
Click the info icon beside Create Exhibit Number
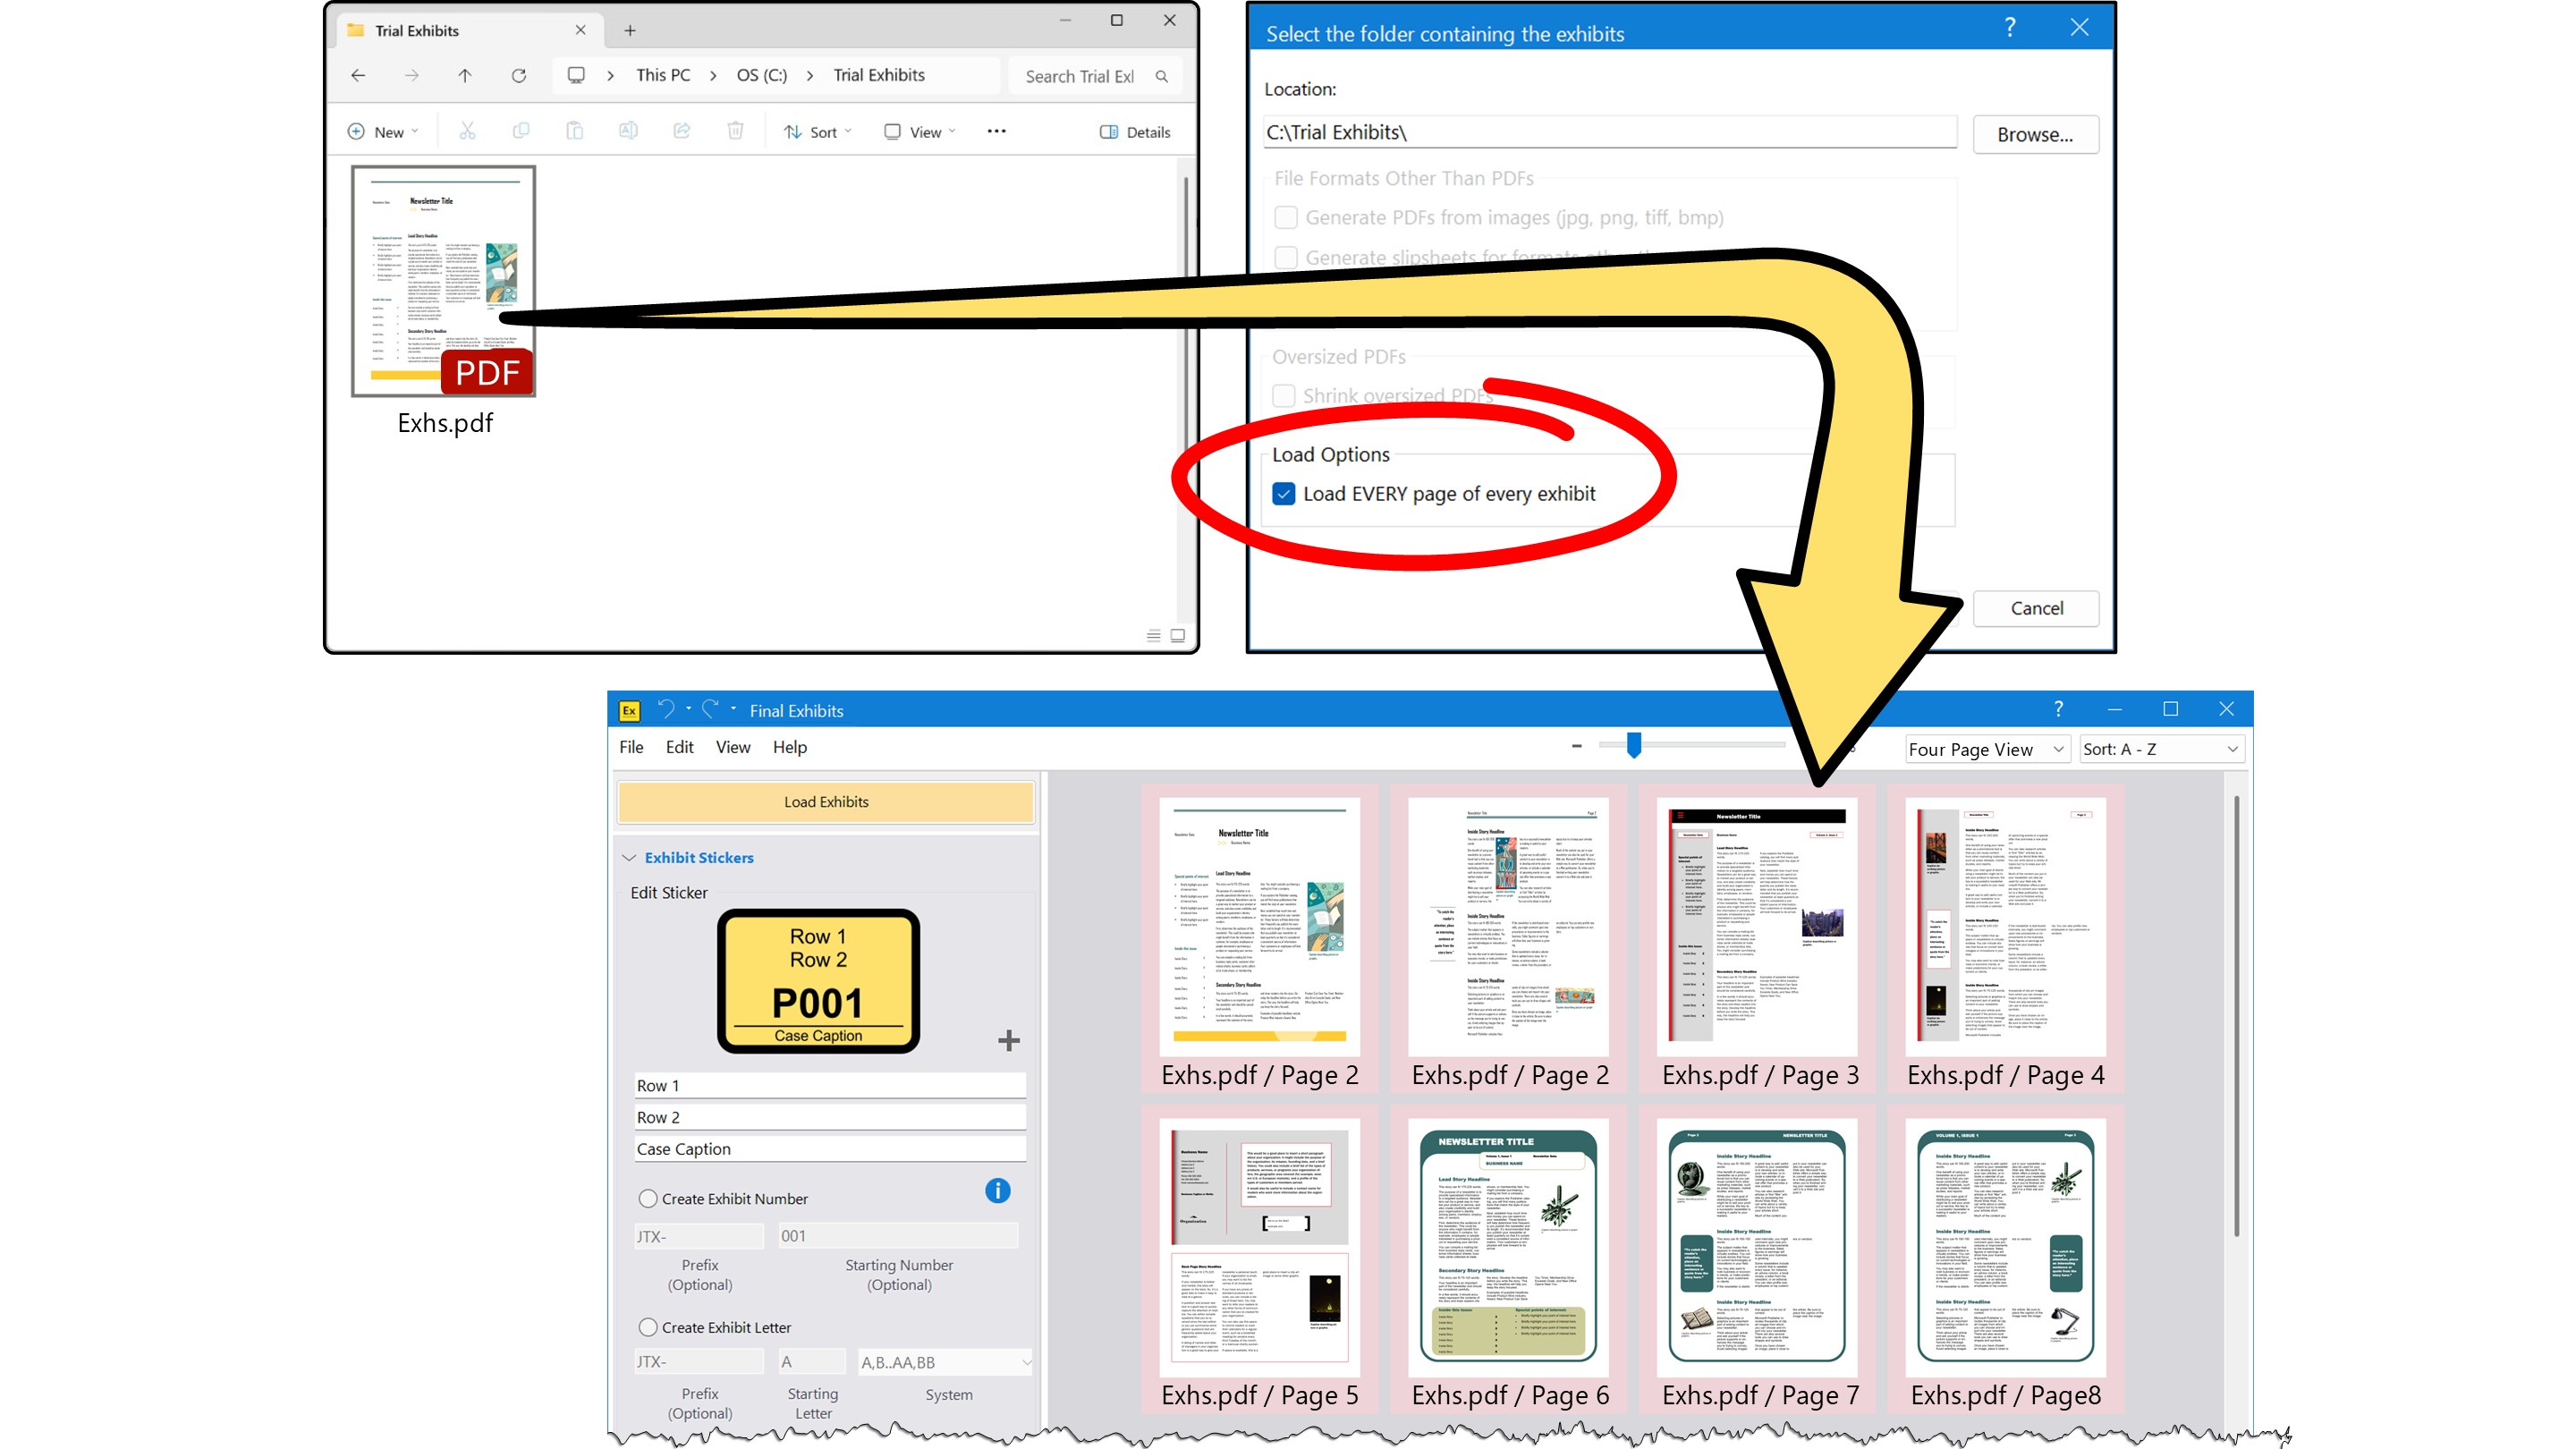click(997, 1191)
